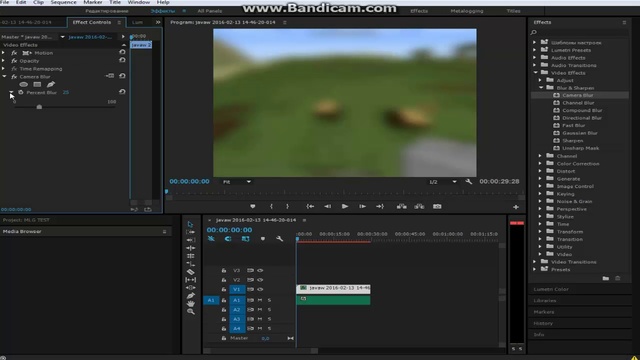Screen dimensions: 640x360
Task: Expand the Opacity effect properties
Action: pyautogui.click(x=4, y=60)
